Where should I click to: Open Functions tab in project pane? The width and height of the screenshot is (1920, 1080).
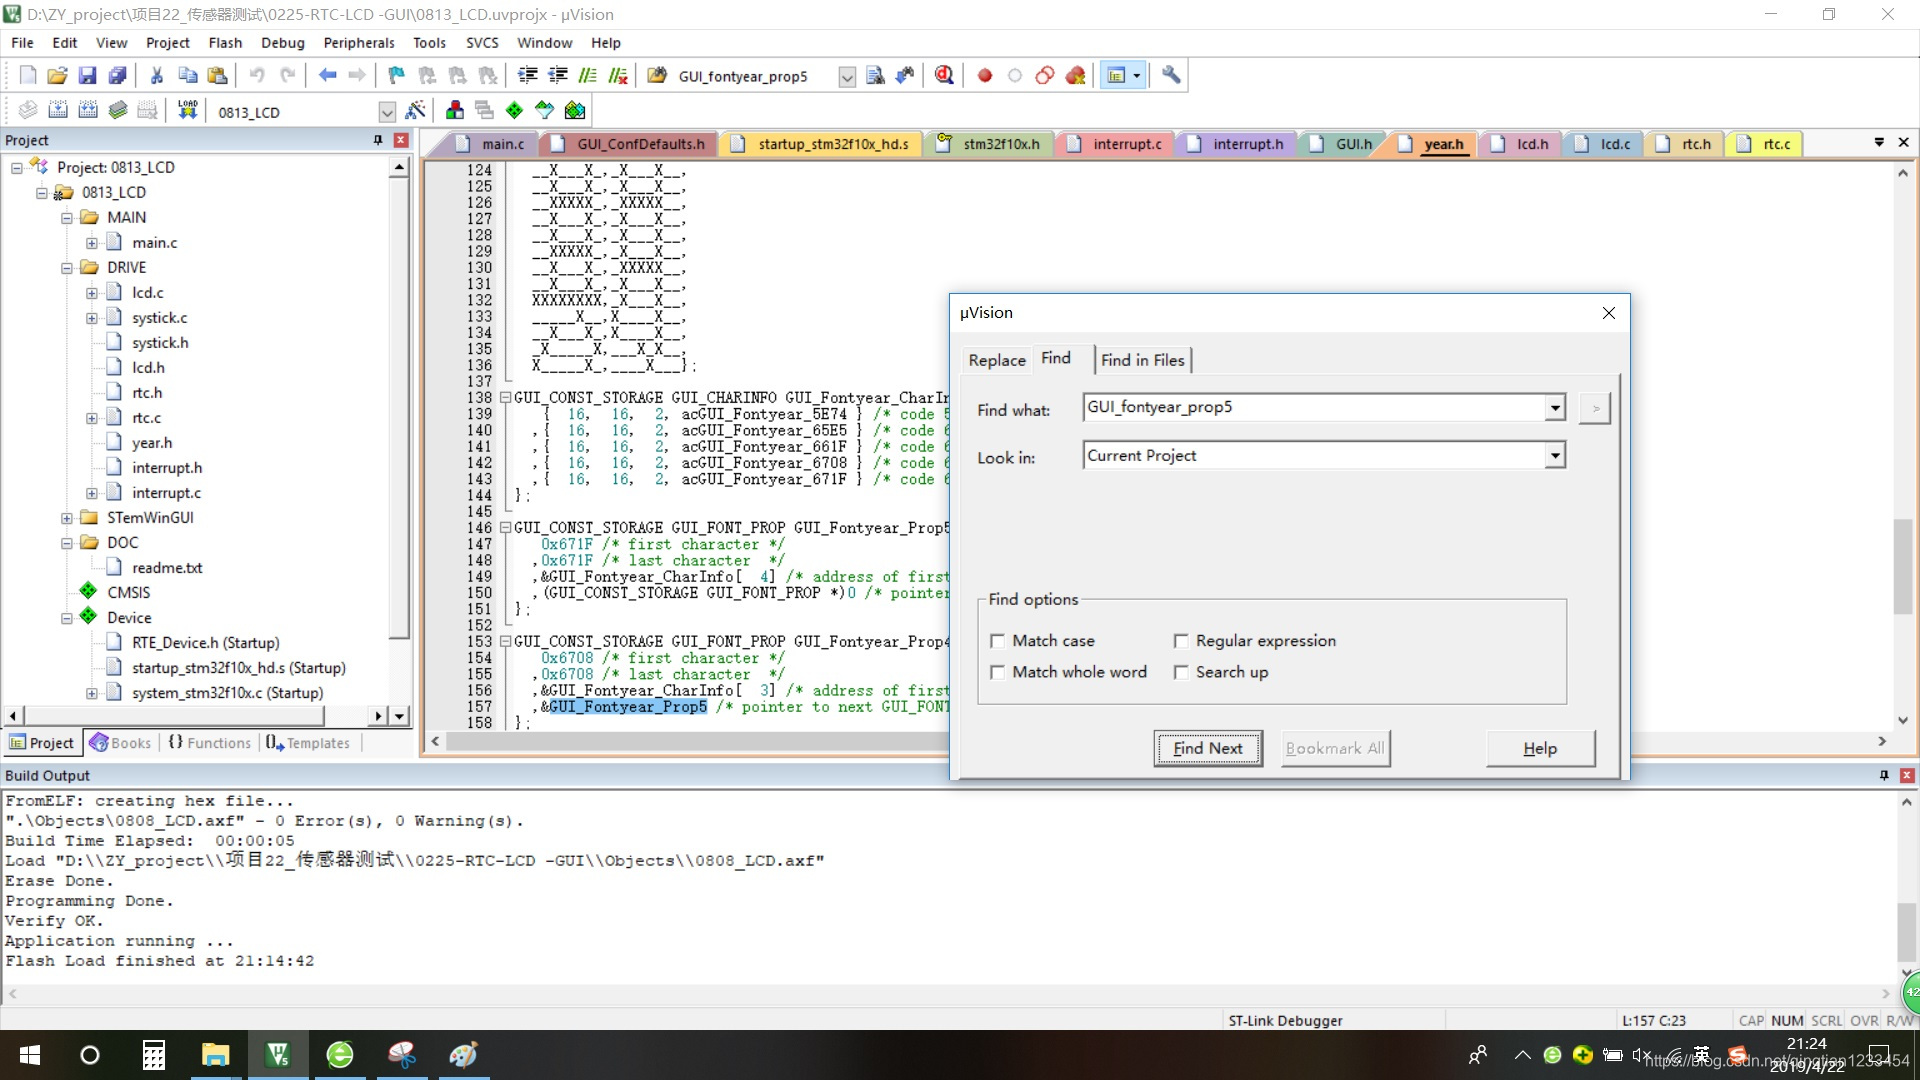(210, 743)
